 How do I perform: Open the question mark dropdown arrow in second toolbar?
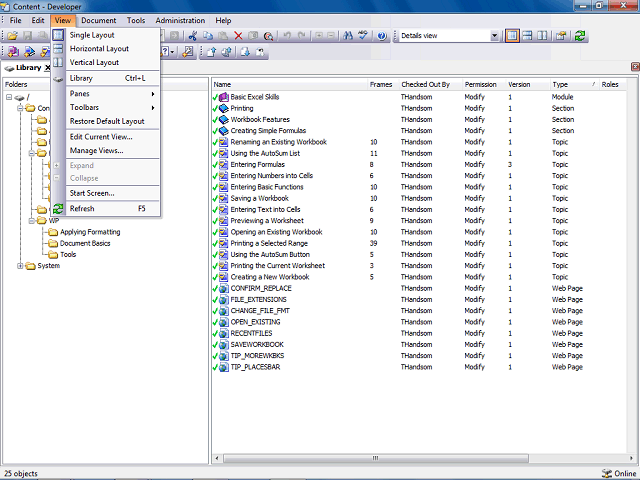[172, 52]
